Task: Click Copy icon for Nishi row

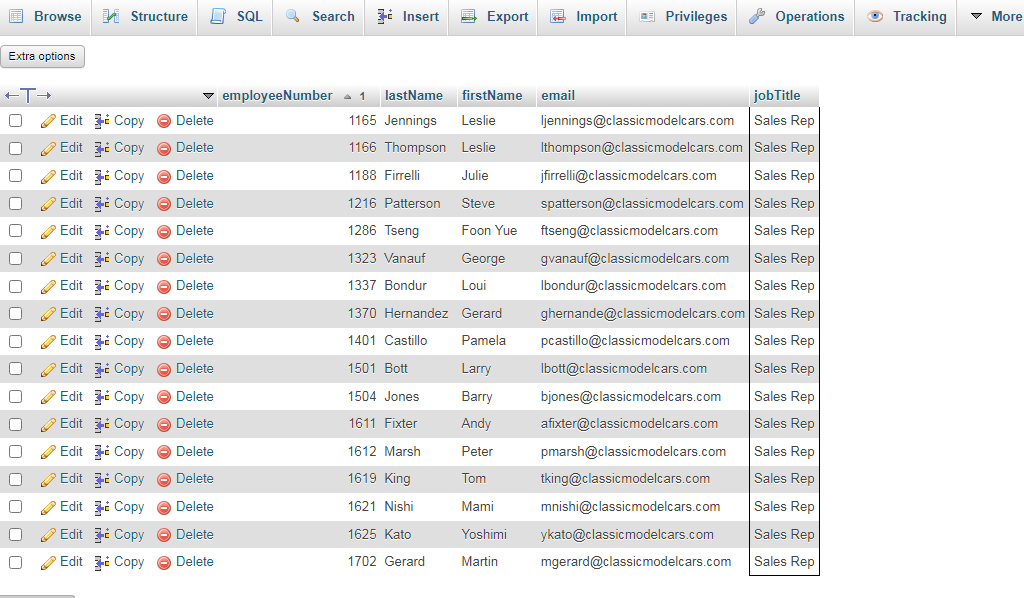Action: tap(101, 507)
